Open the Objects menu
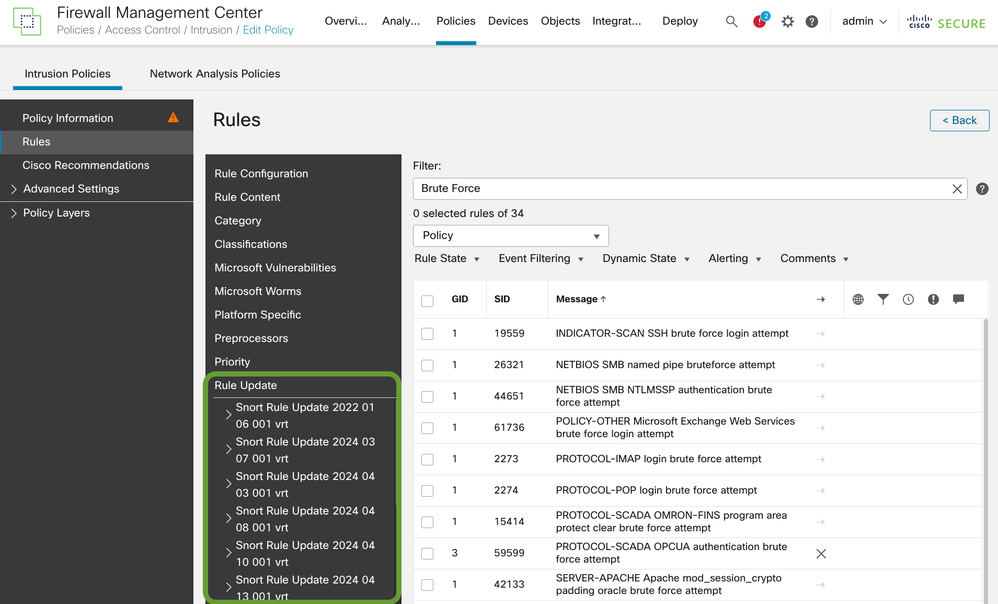This screenshot has height=604, width=998. pyautogui.click(x=560, y=21)
